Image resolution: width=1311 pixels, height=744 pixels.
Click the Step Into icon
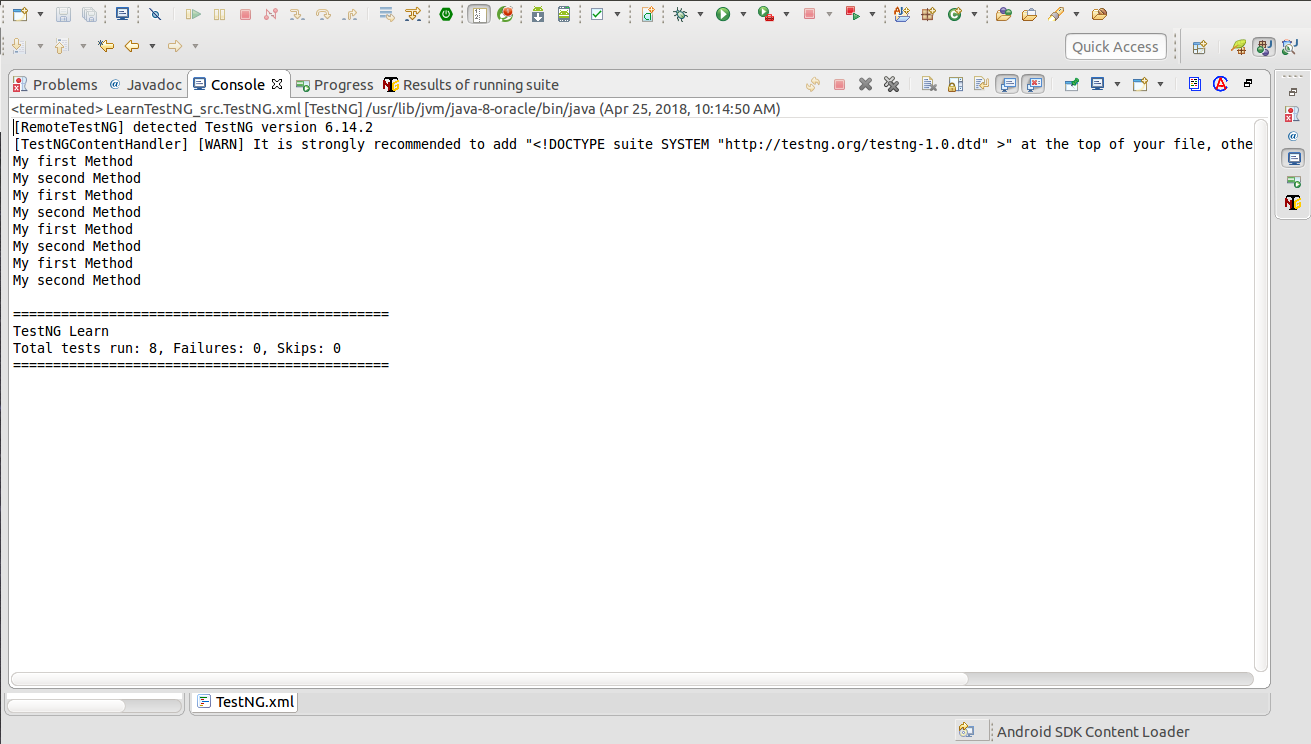point(296,14)
